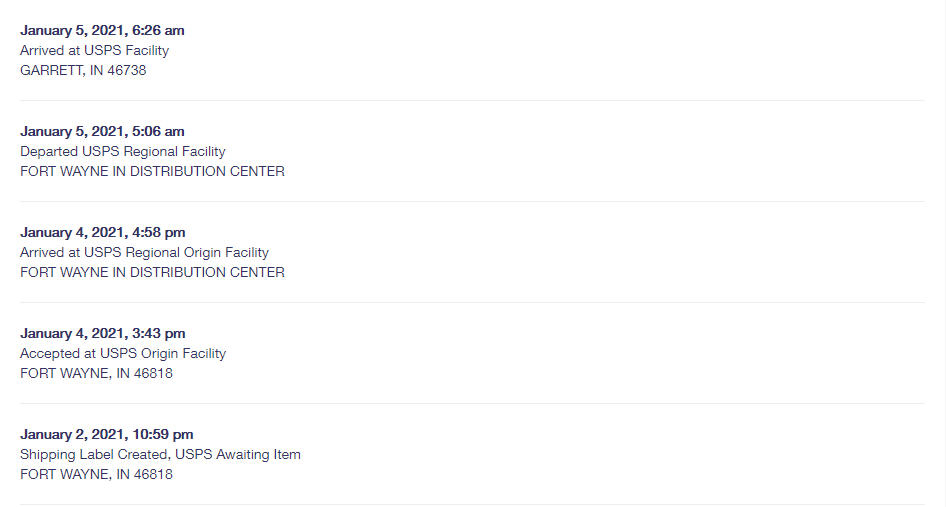946x507 pixels.
Task: Click the January 4, 2021, 4:58 pm timestamp
Action: point(103,232)
